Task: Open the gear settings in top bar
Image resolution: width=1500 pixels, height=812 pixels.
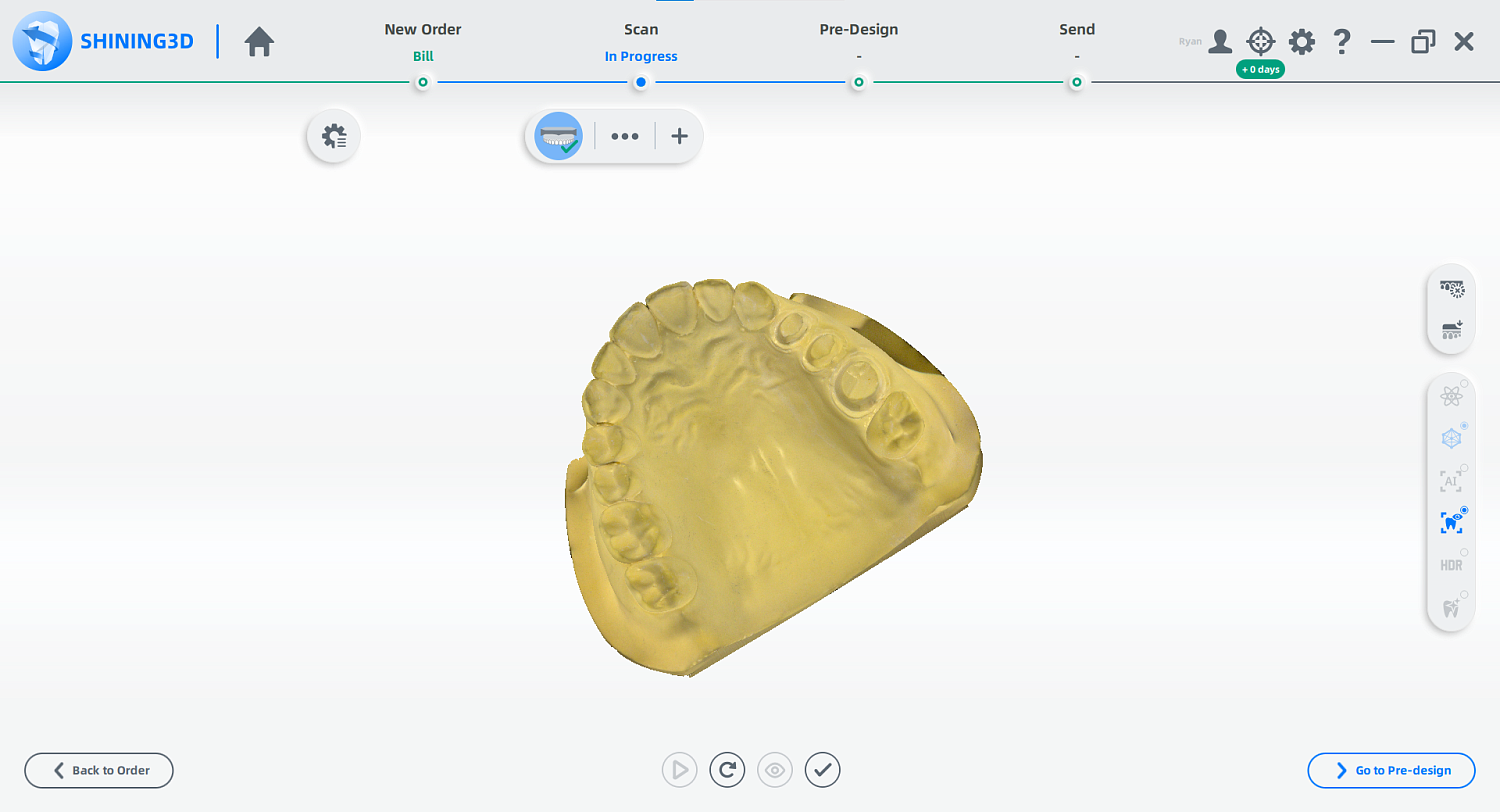Action: coord(1301,42)
